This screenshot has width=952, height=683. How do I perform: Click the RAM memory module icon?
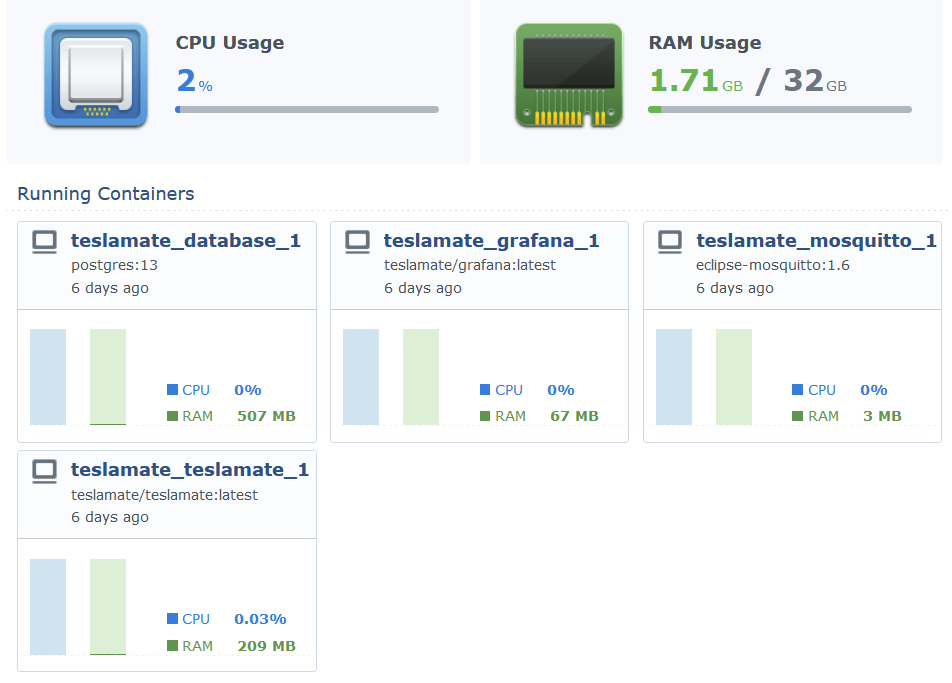(569, 75)
